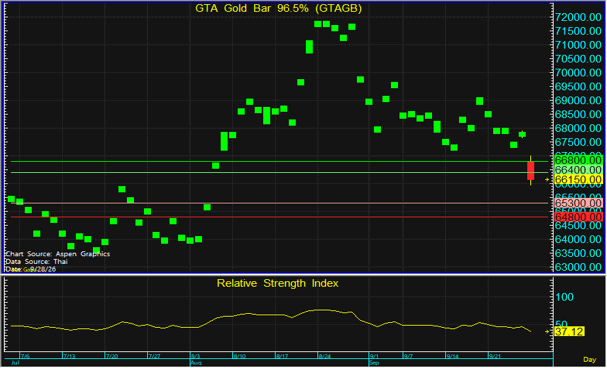
Task: Click the bright green 66800.00 level tag
Action: pos(578,160)
